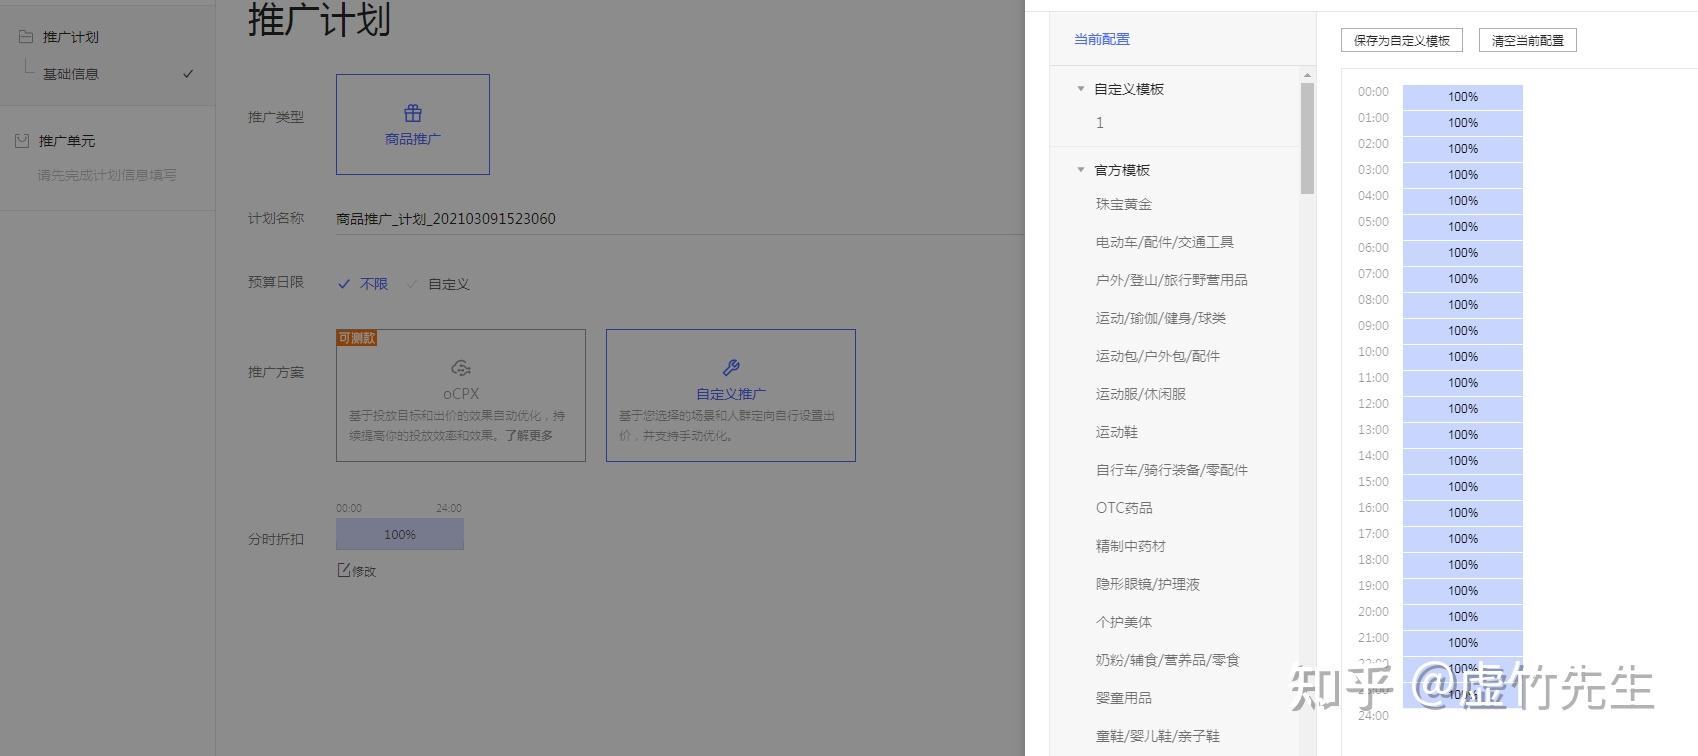
Task: Choose the 运动鞋 template
Action: (1117, 432)
